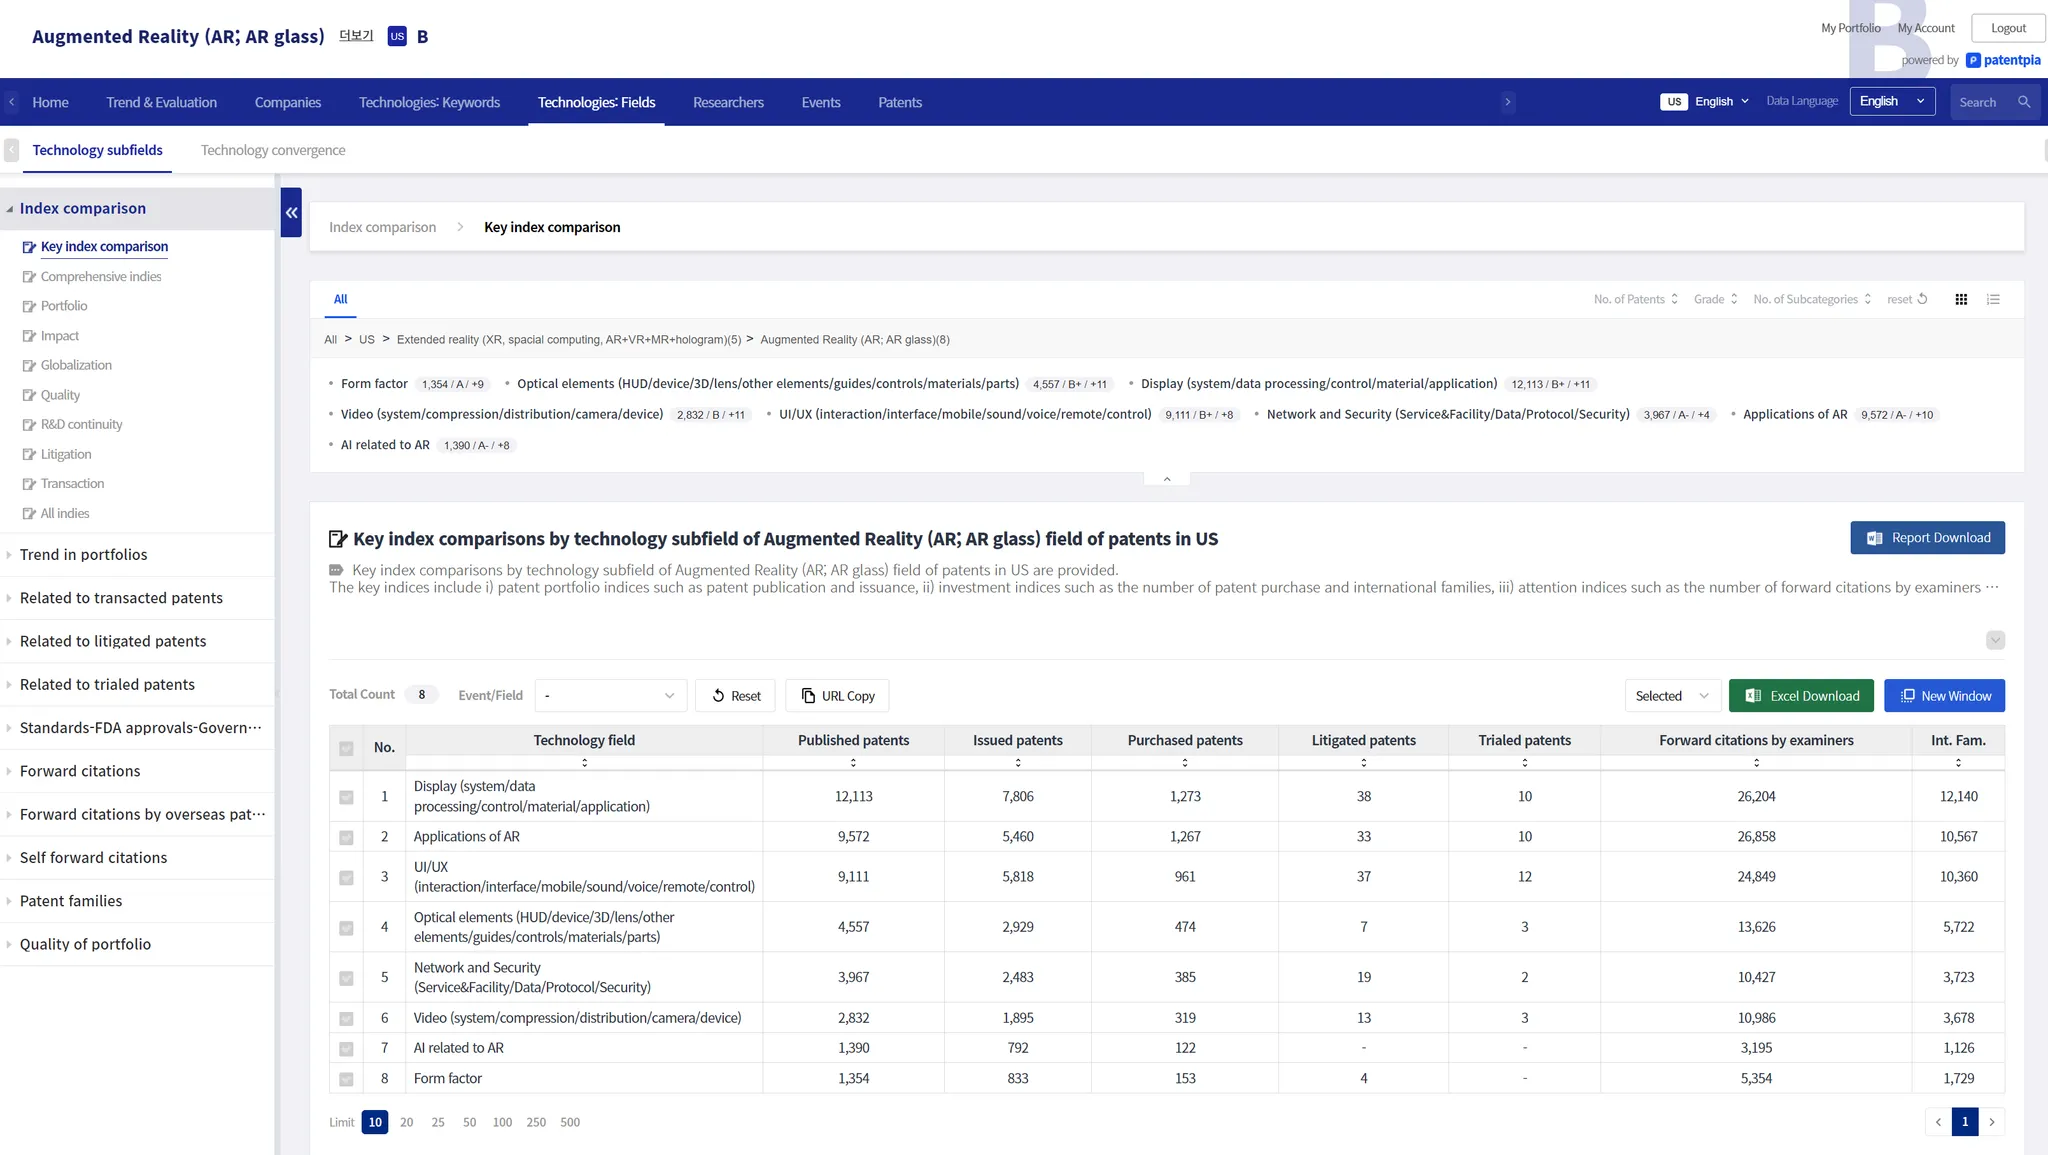Switch to list view icon
The image size is (2048, 1155).
point(1993,299)
